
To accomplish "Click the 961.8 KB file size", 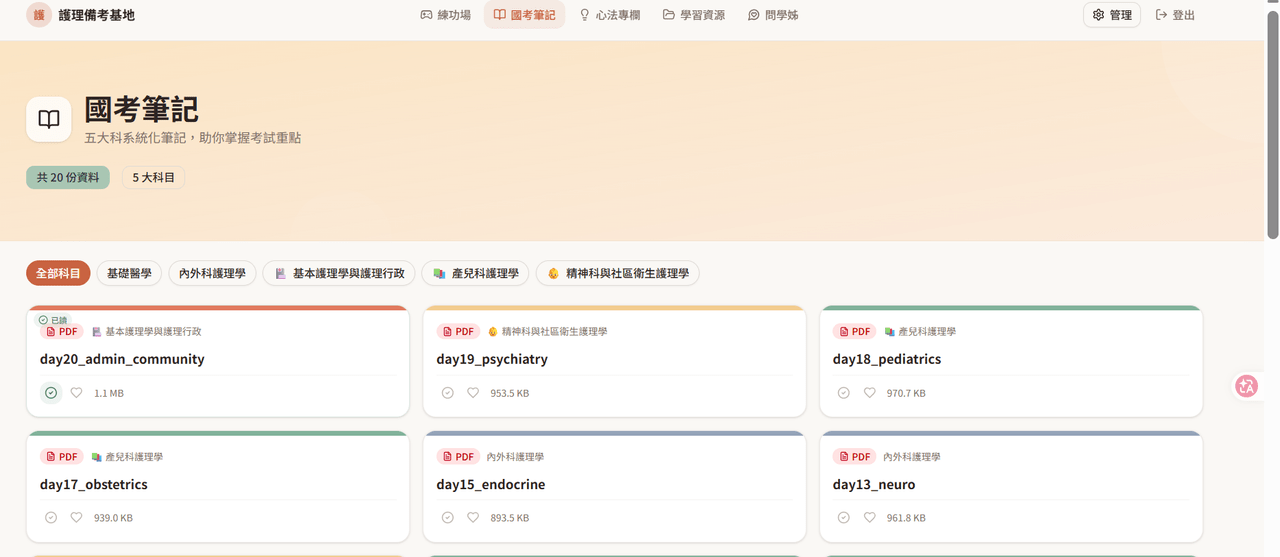I will [906, 518].
